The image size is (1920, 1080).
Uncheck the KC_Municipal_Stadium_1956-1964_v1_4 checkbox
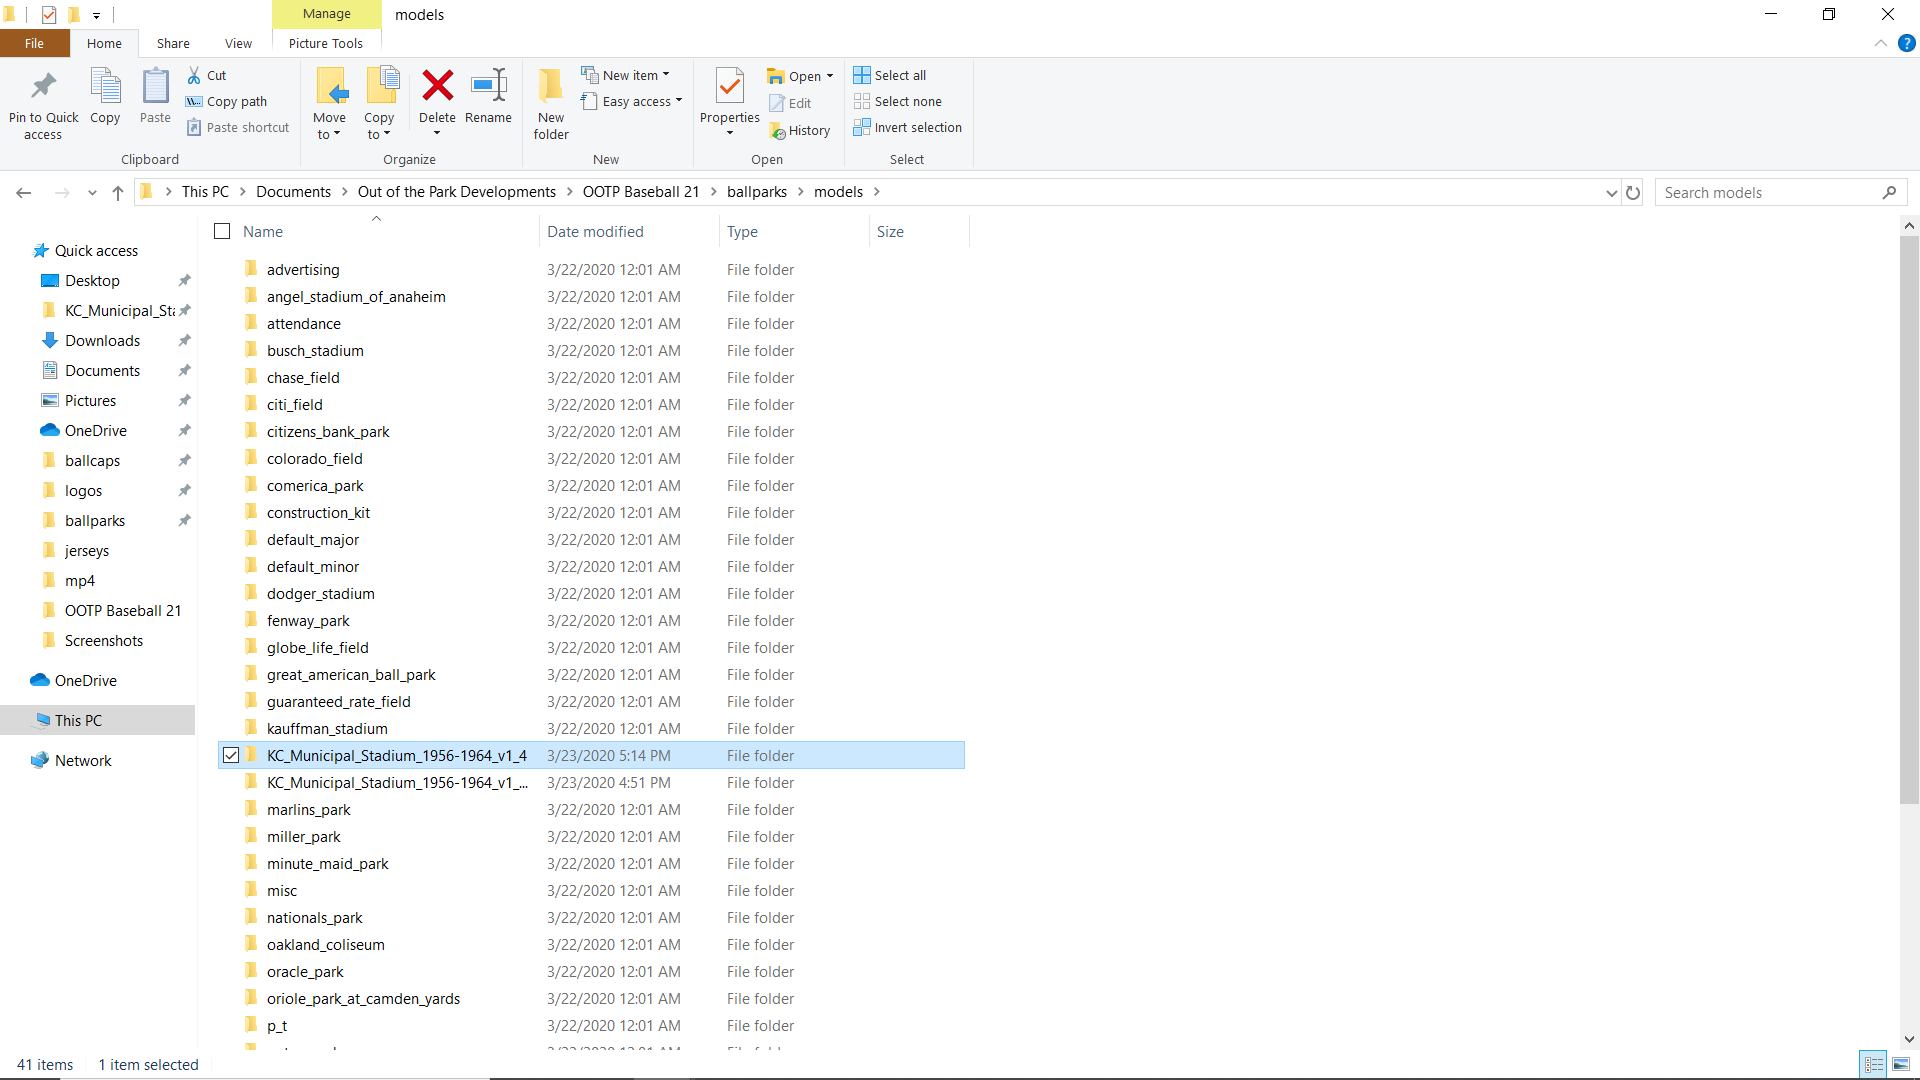click(231, 756)
